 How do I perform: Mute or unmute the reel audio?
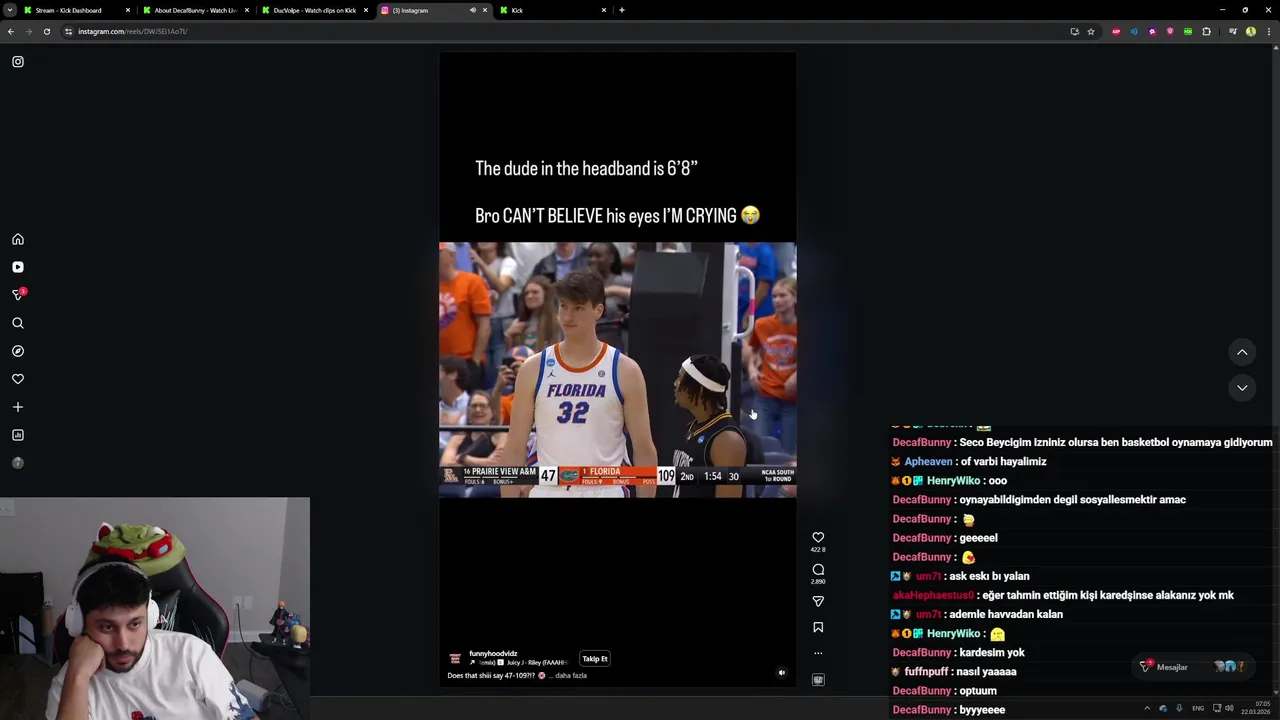(782, 673)
